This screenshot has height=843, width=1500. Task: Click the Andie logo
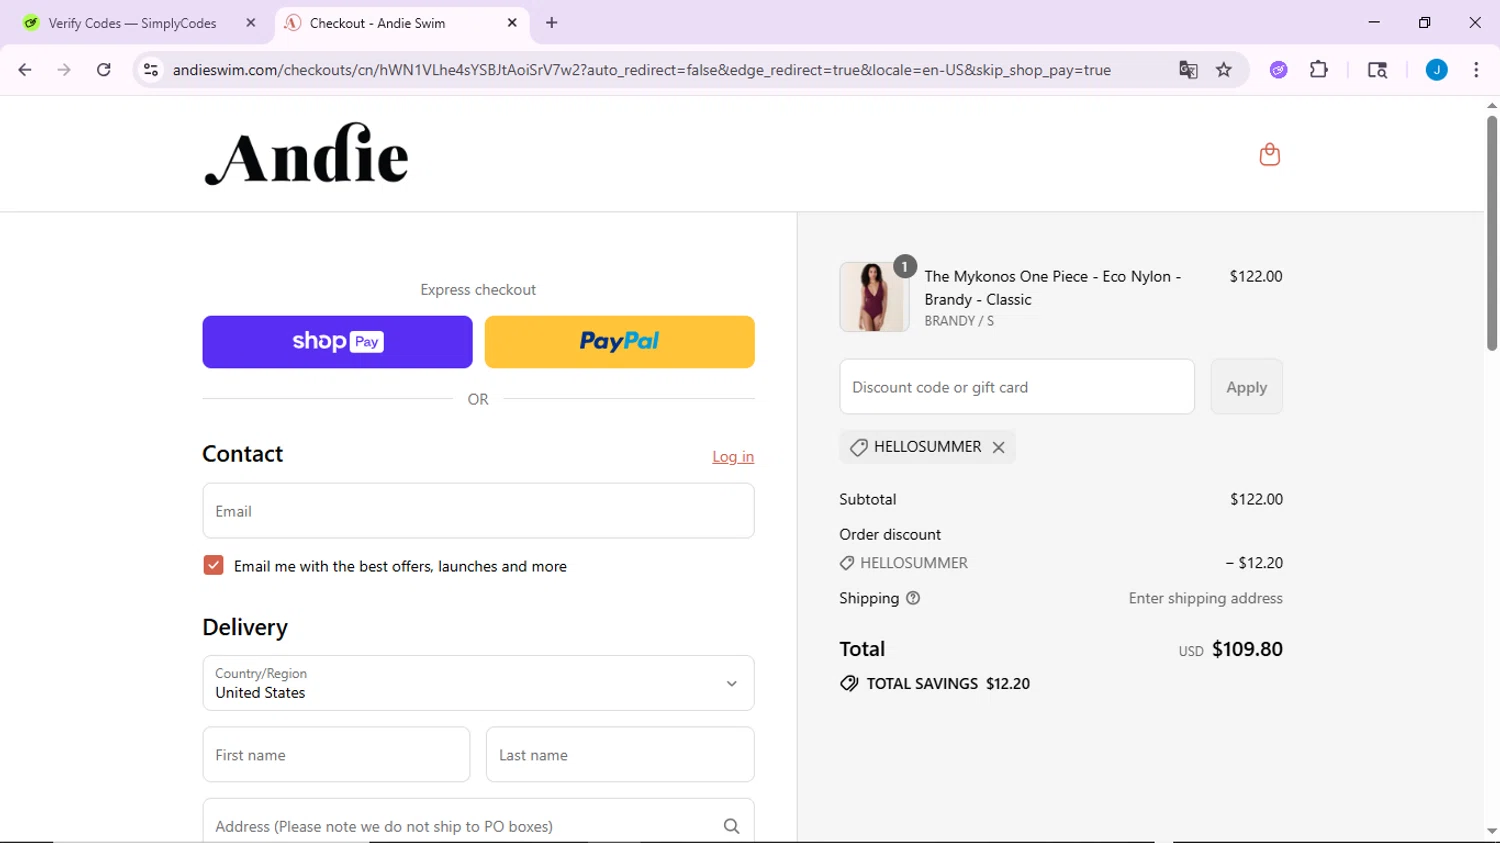(306, 154)
